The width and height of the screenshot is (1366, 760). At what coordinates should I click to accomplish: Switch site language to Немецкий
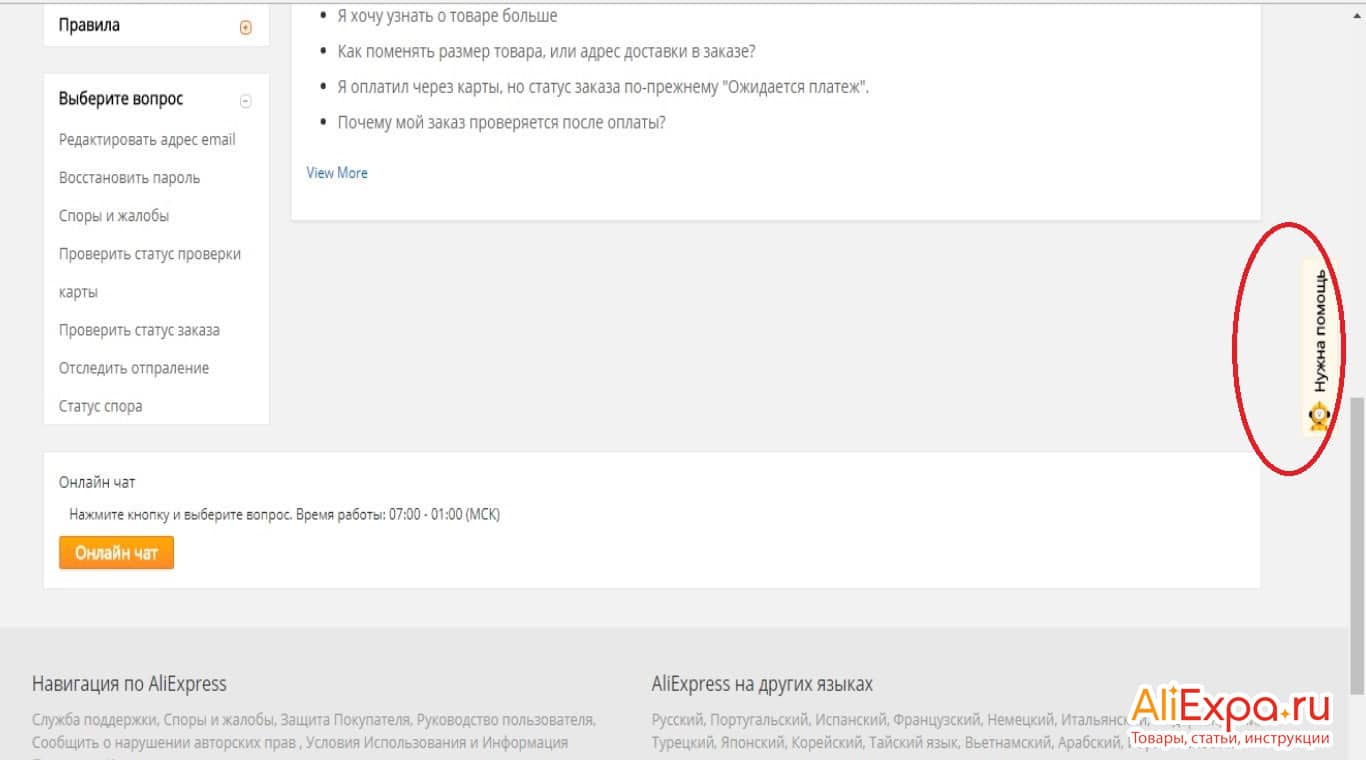[1020, 719]
